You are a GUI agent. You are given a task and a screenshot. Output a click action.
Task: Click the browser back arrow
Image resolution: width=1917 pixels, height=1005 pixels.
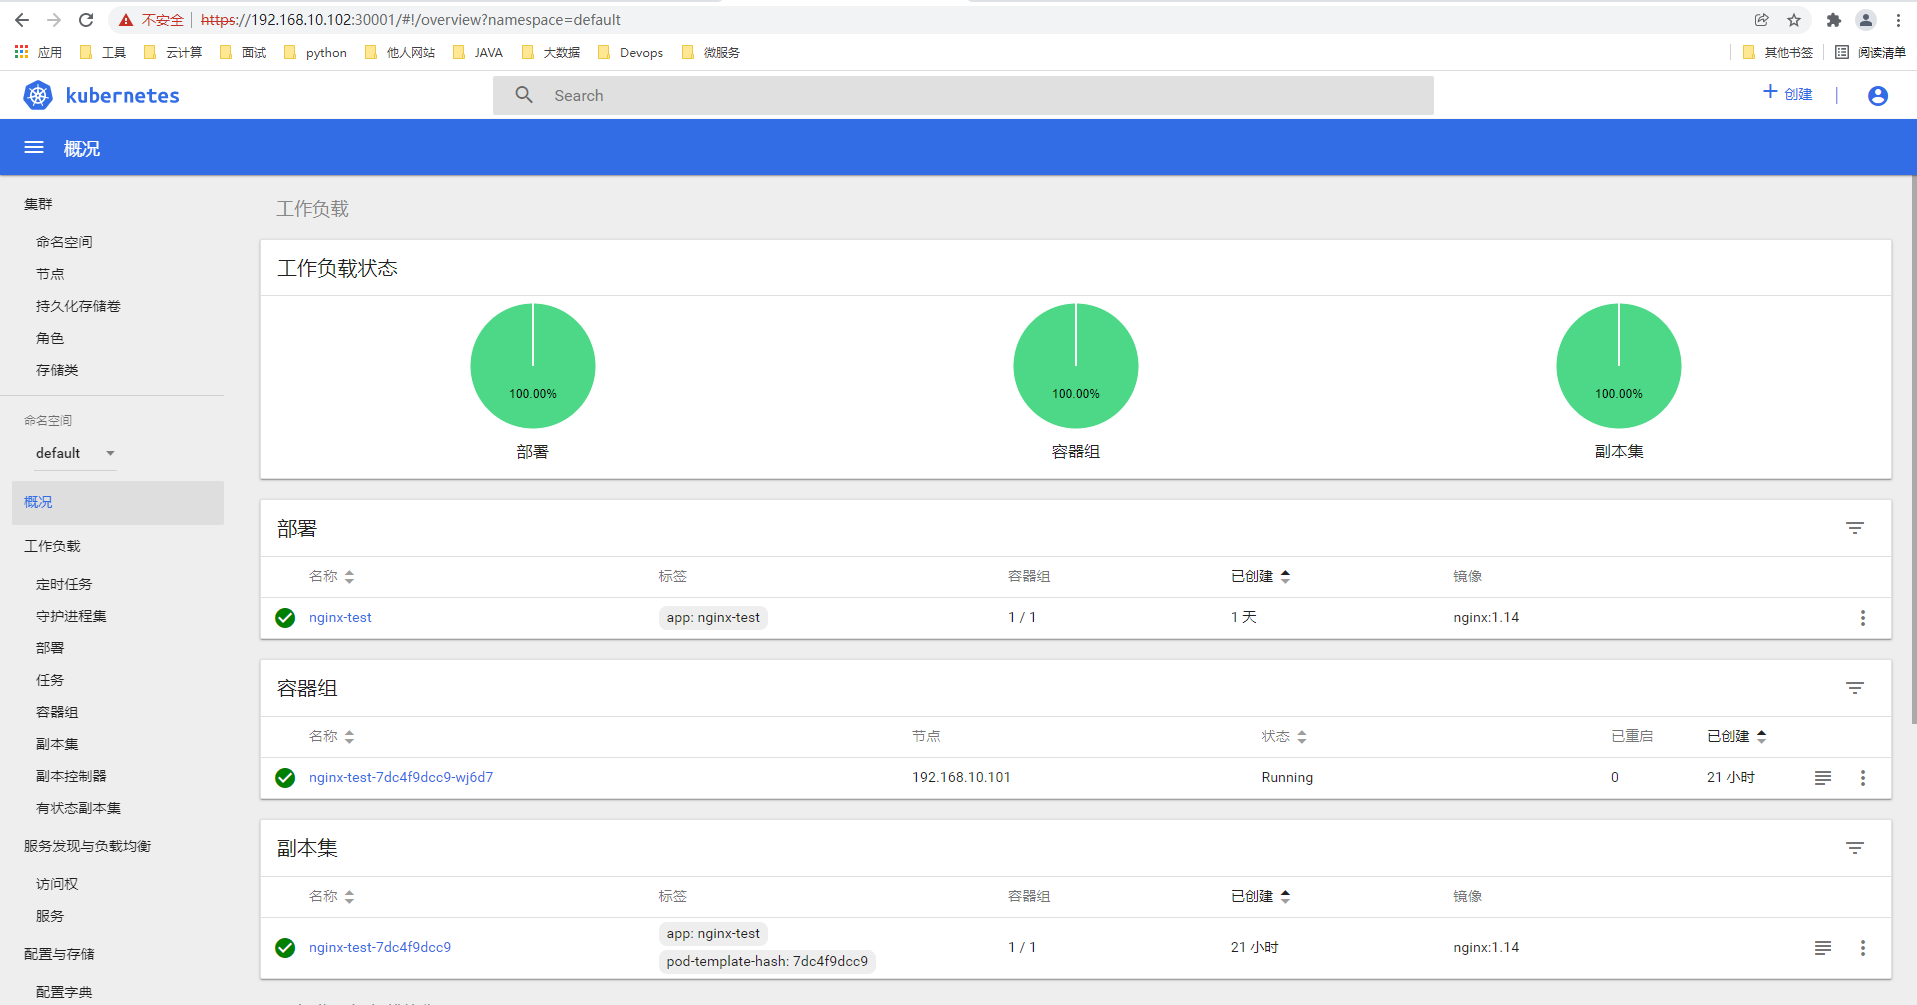(22, 20)
